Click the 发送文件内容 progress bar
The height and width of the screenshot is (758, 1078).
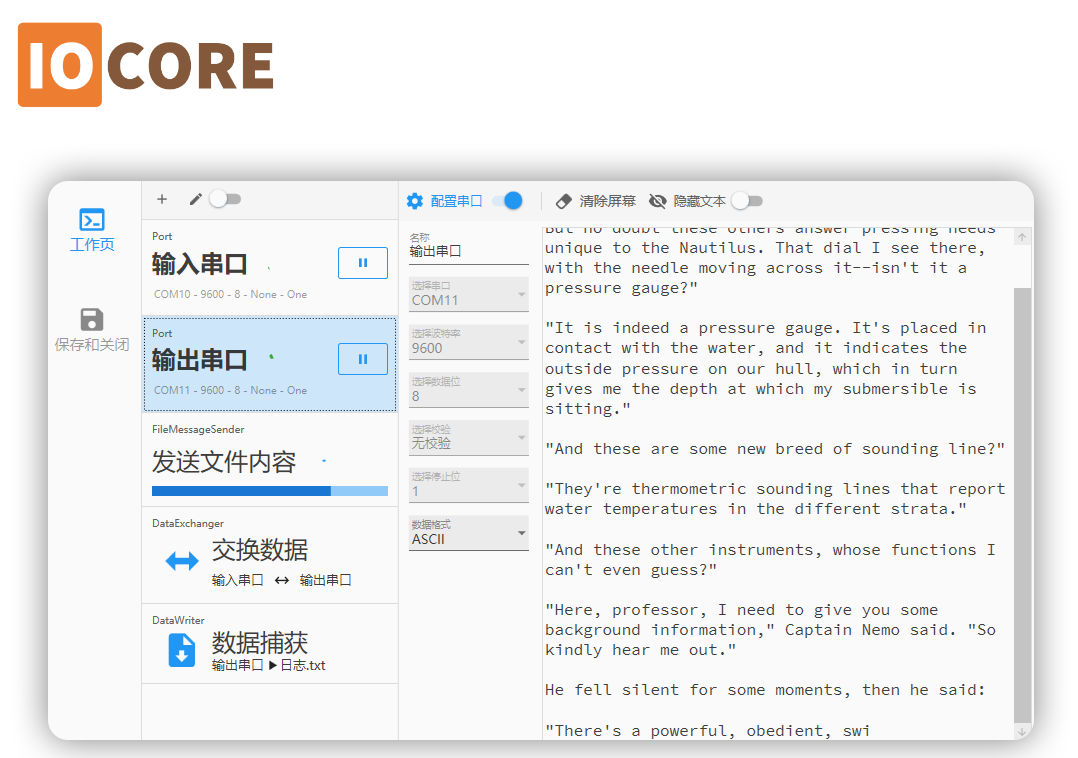269,490
